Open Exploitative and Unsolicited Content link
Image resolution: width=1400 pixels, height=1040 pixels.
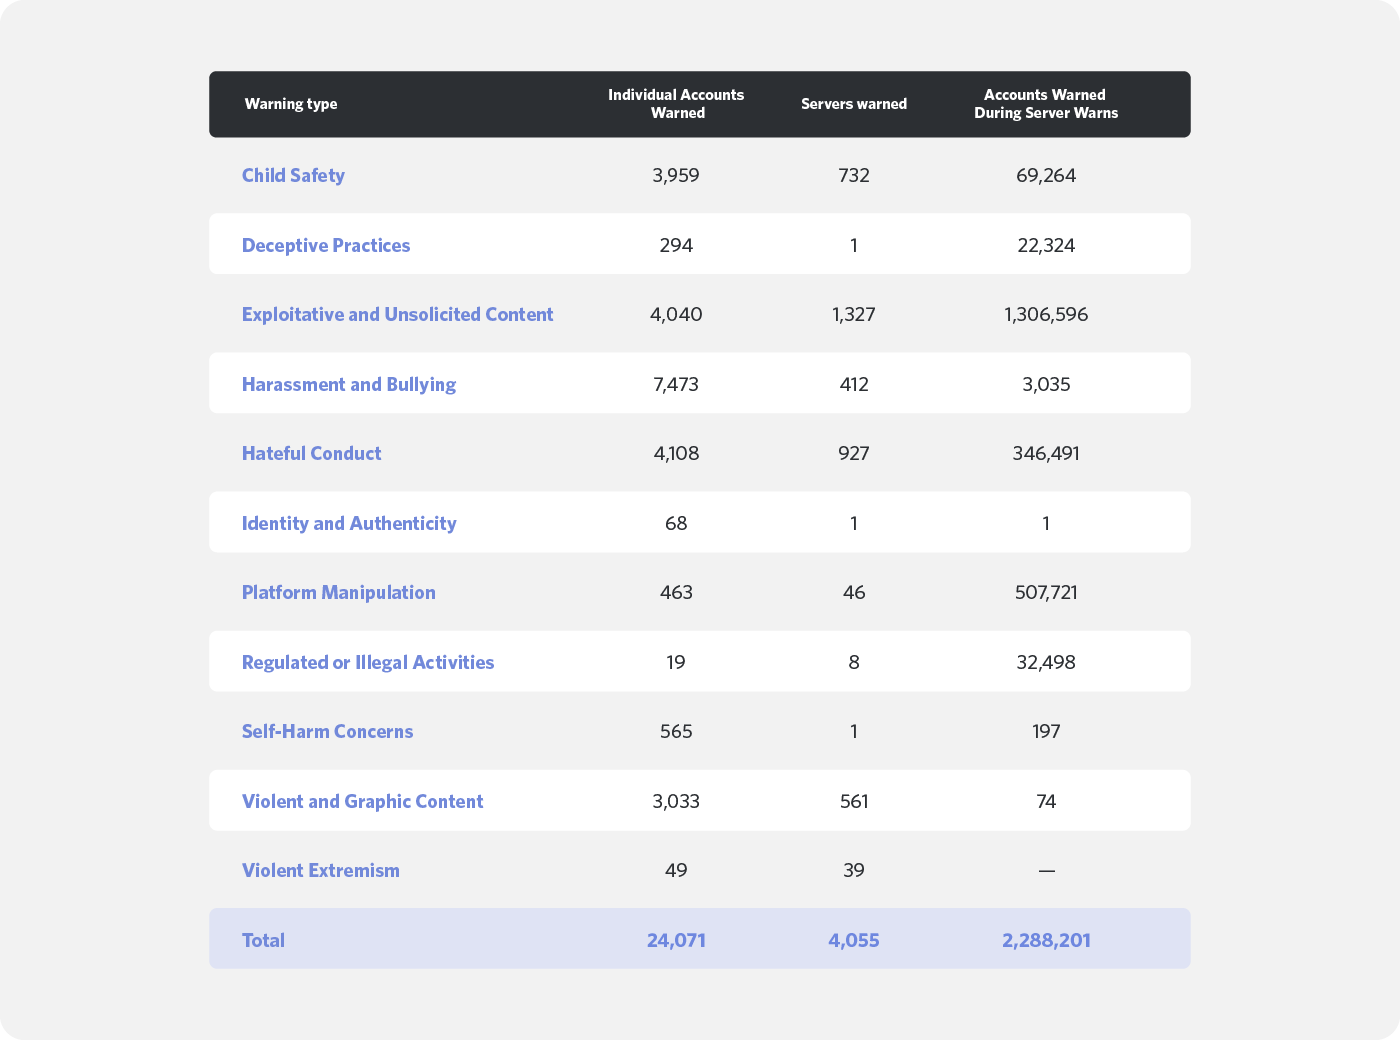[x=397, y=314]
